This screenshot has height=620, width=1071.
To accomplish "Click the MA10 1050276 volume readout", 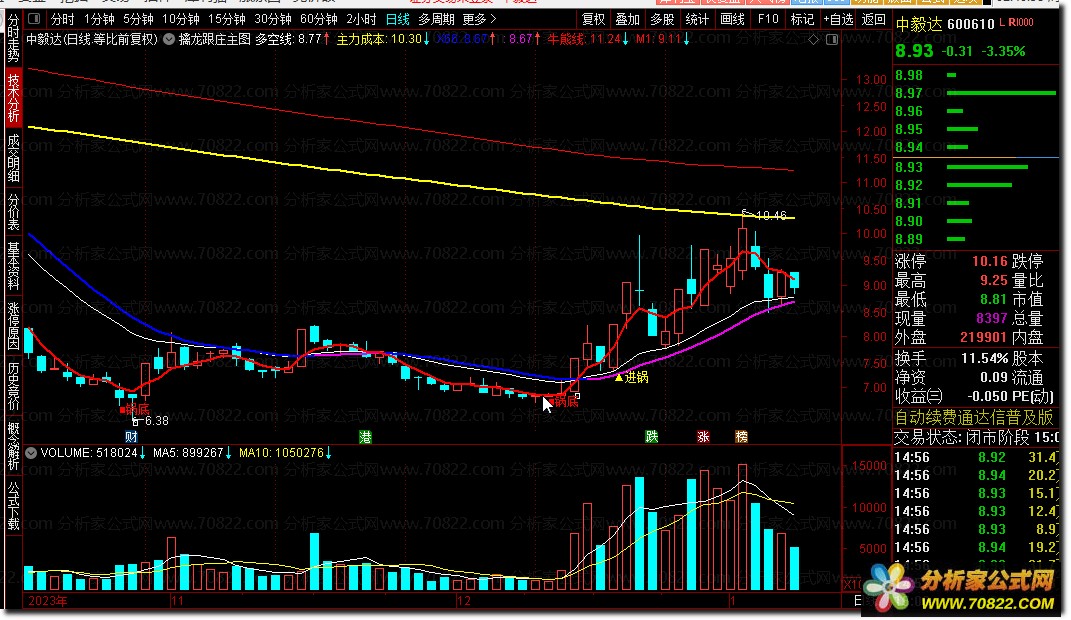I will point(286,453).
